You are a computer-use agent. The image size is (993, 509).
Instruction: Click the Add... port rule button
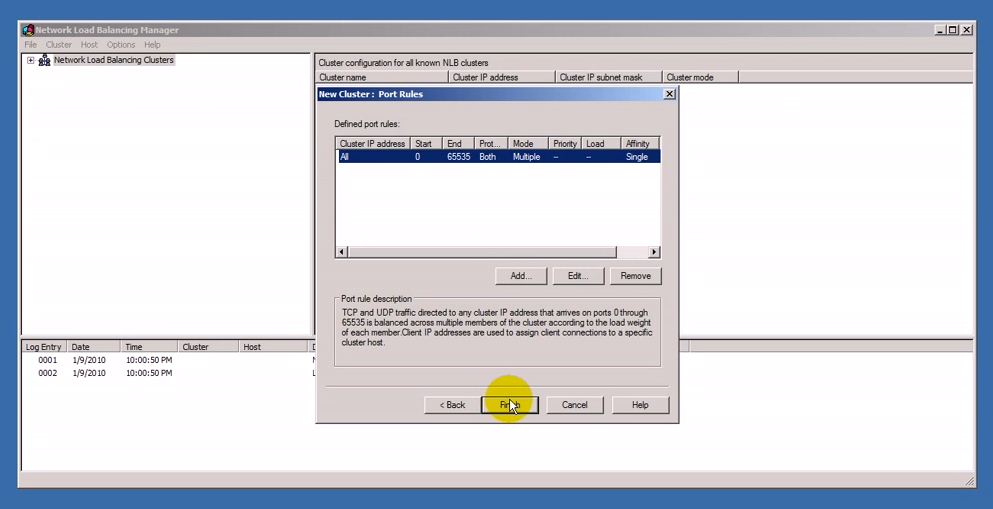pyautogui.click(x=521, y=276)
